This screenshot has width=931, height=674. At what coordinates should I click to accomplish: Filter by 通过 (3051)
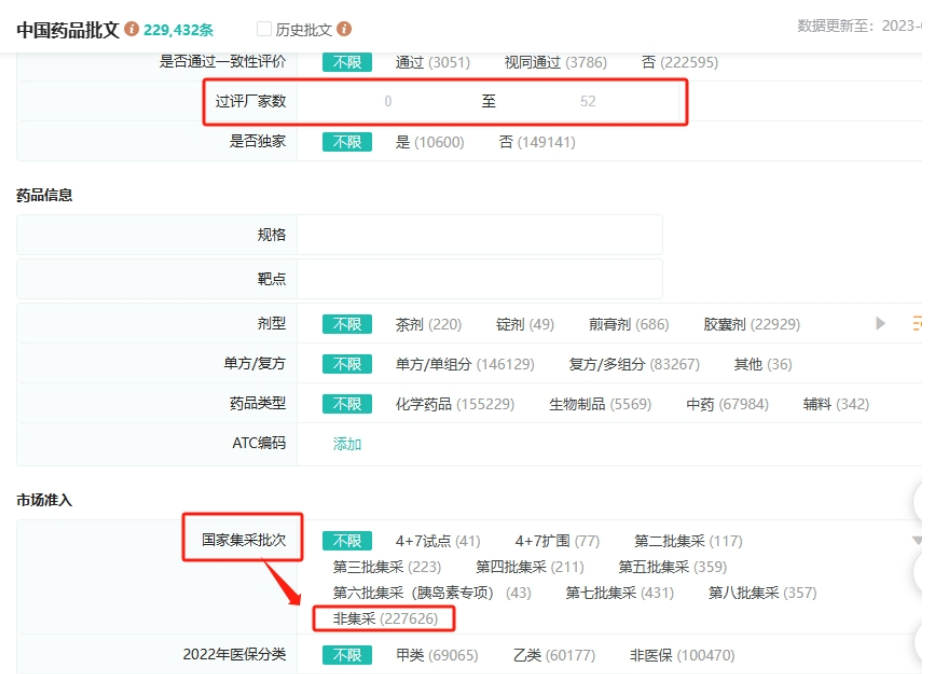click(x=433, y=62)
